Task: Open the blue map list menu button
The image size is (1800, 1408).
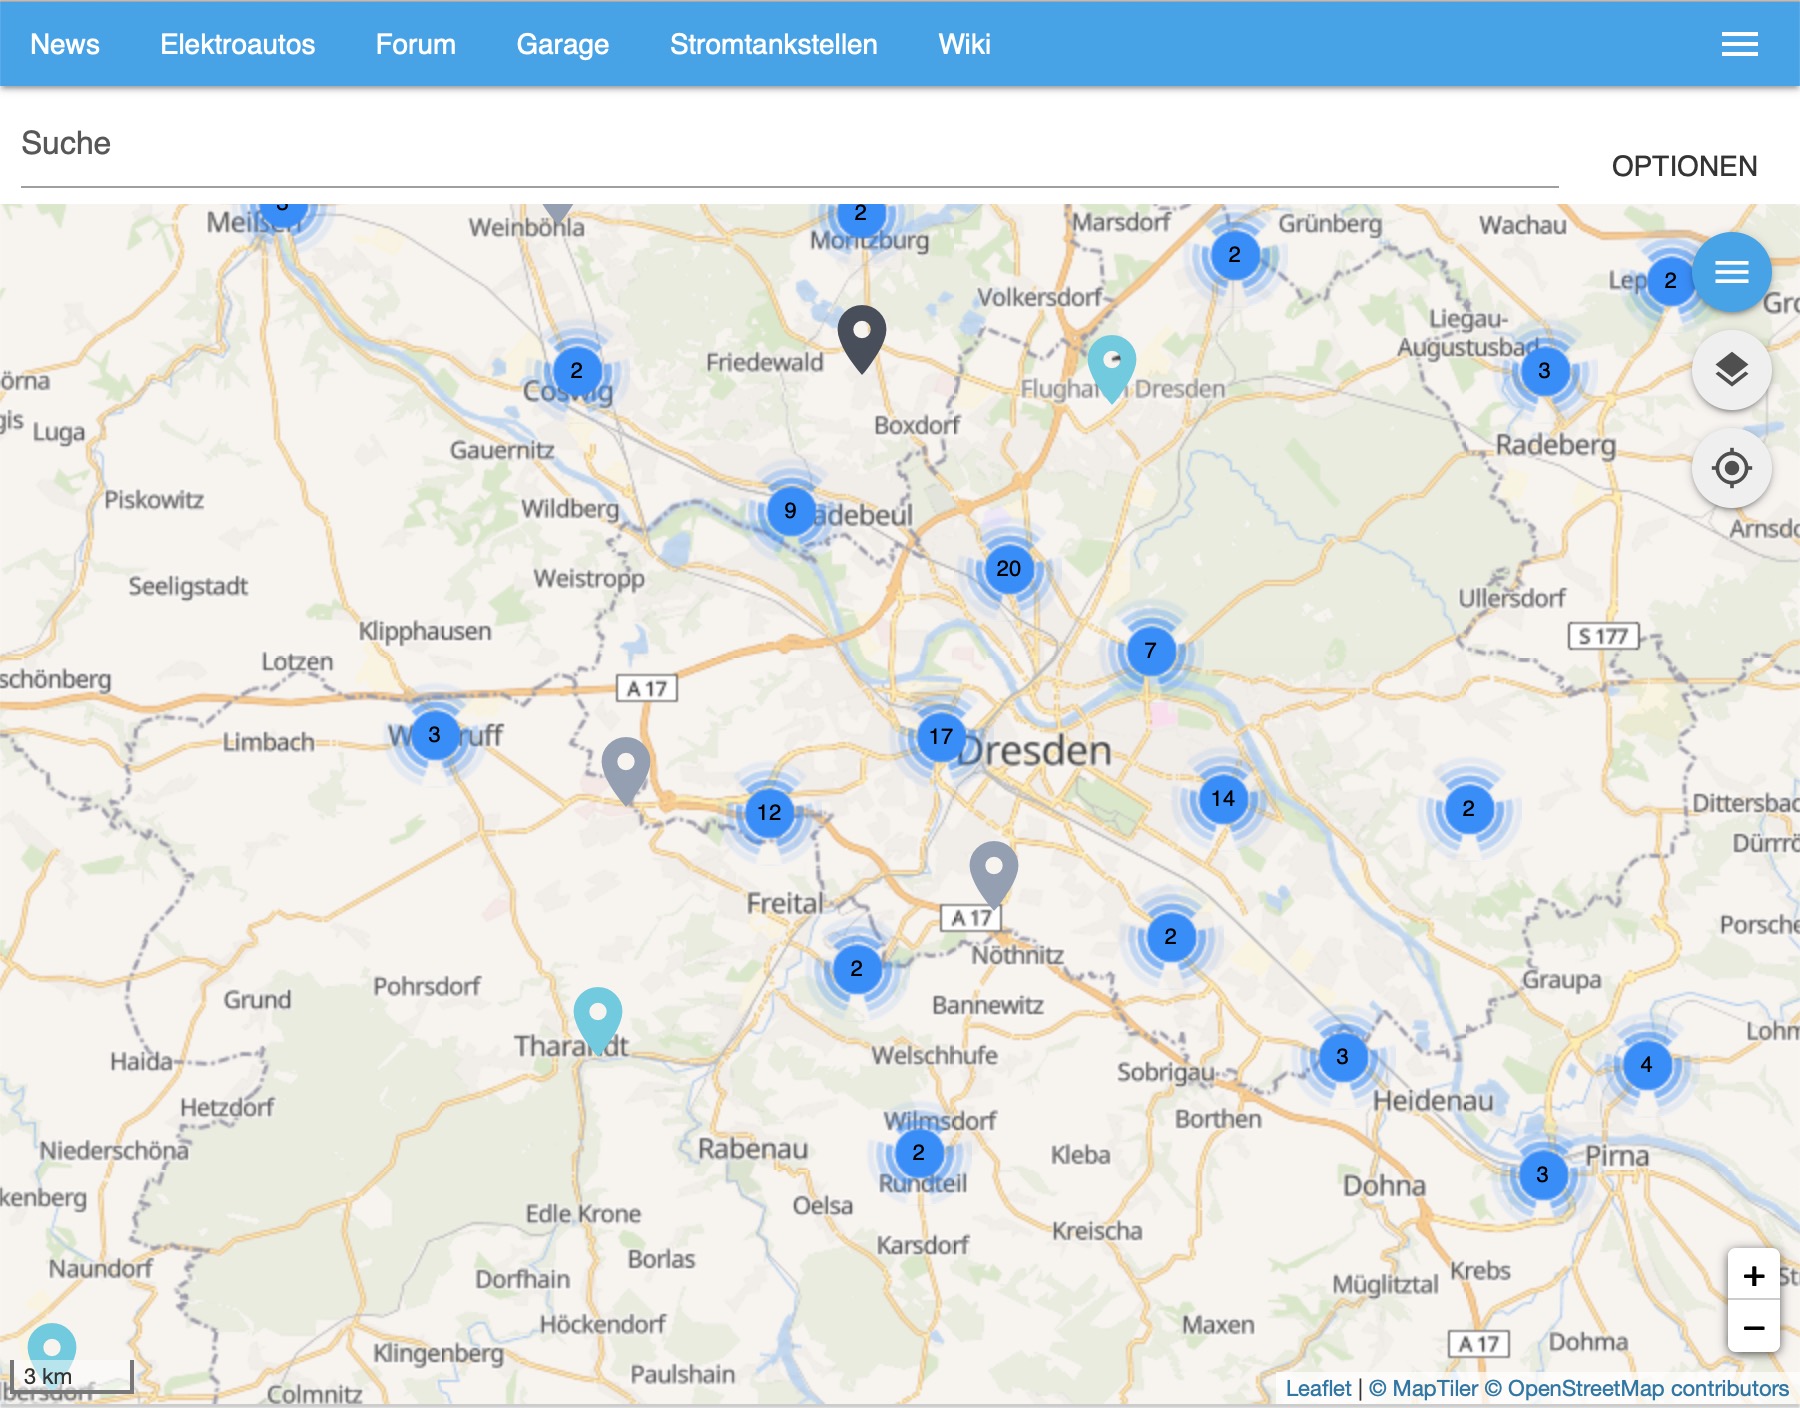Action: coord(1731,272)
